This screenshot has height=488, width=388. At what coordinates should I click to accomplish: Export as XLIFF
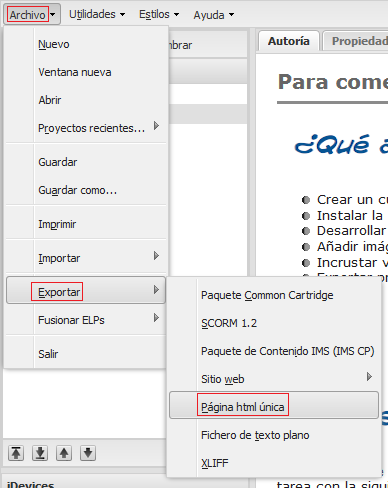click(274, 463)
